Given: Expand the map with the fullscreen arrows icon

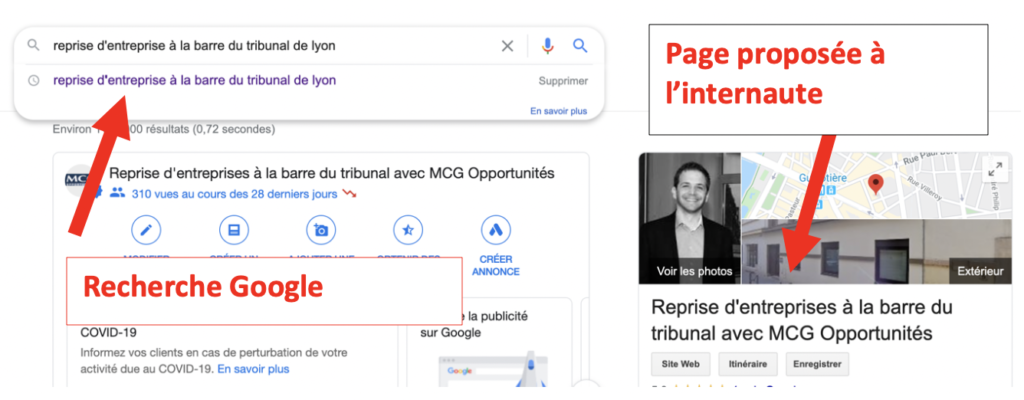Looking at the screenshot, I should click(x=995, y=170).
